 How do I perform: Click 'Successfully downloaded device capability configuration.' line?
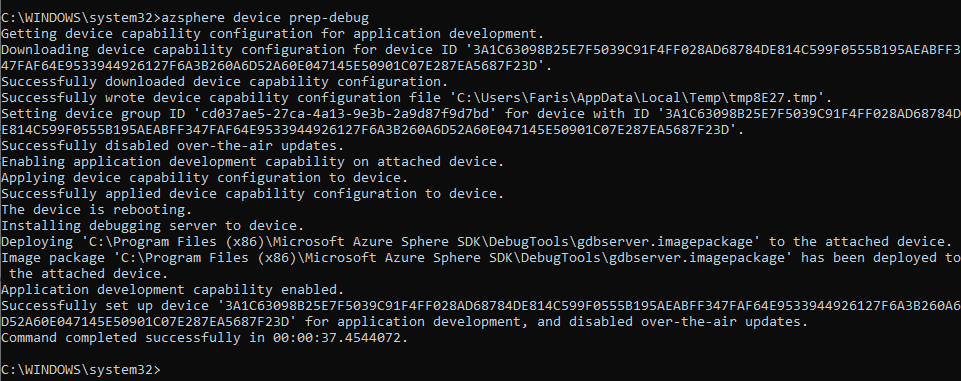(225, 81)
